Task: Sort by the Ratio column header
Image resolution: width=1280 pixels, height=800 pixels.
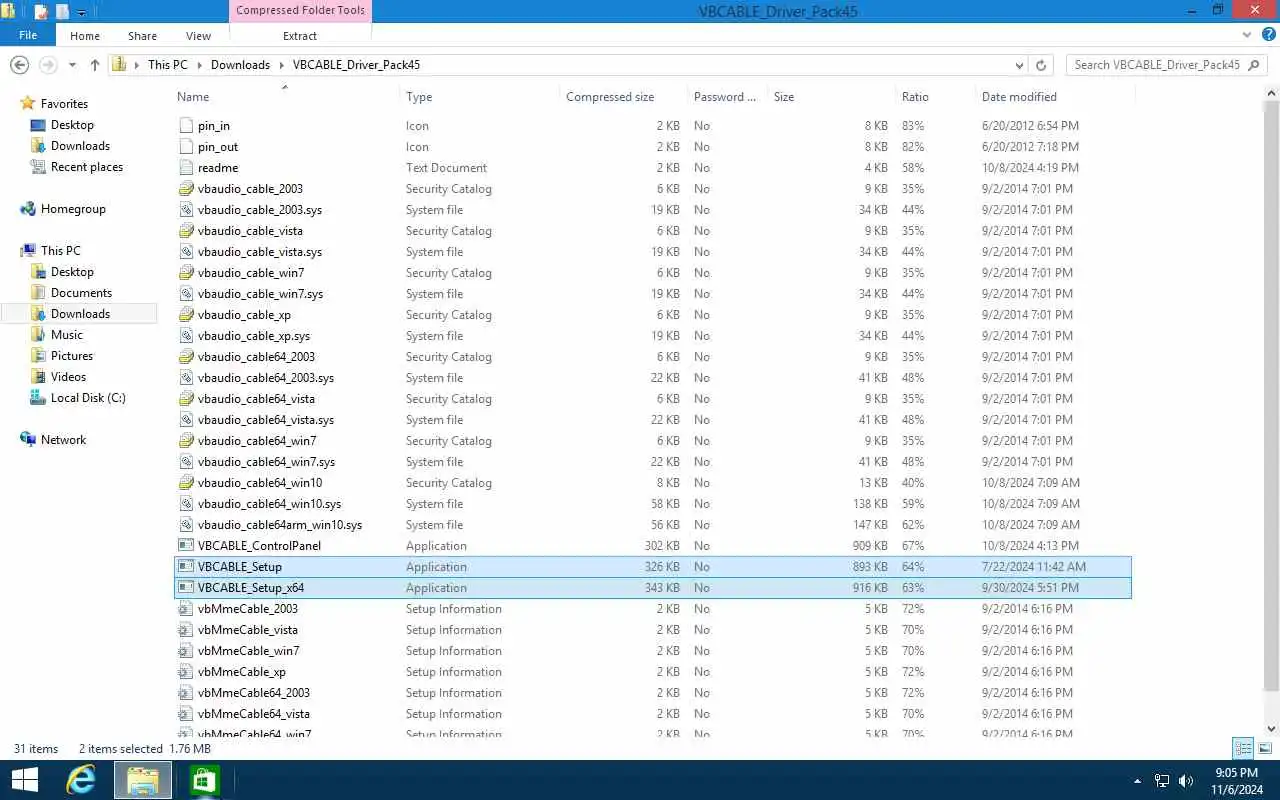Action: pyautogui.click(x=915, y=97)
